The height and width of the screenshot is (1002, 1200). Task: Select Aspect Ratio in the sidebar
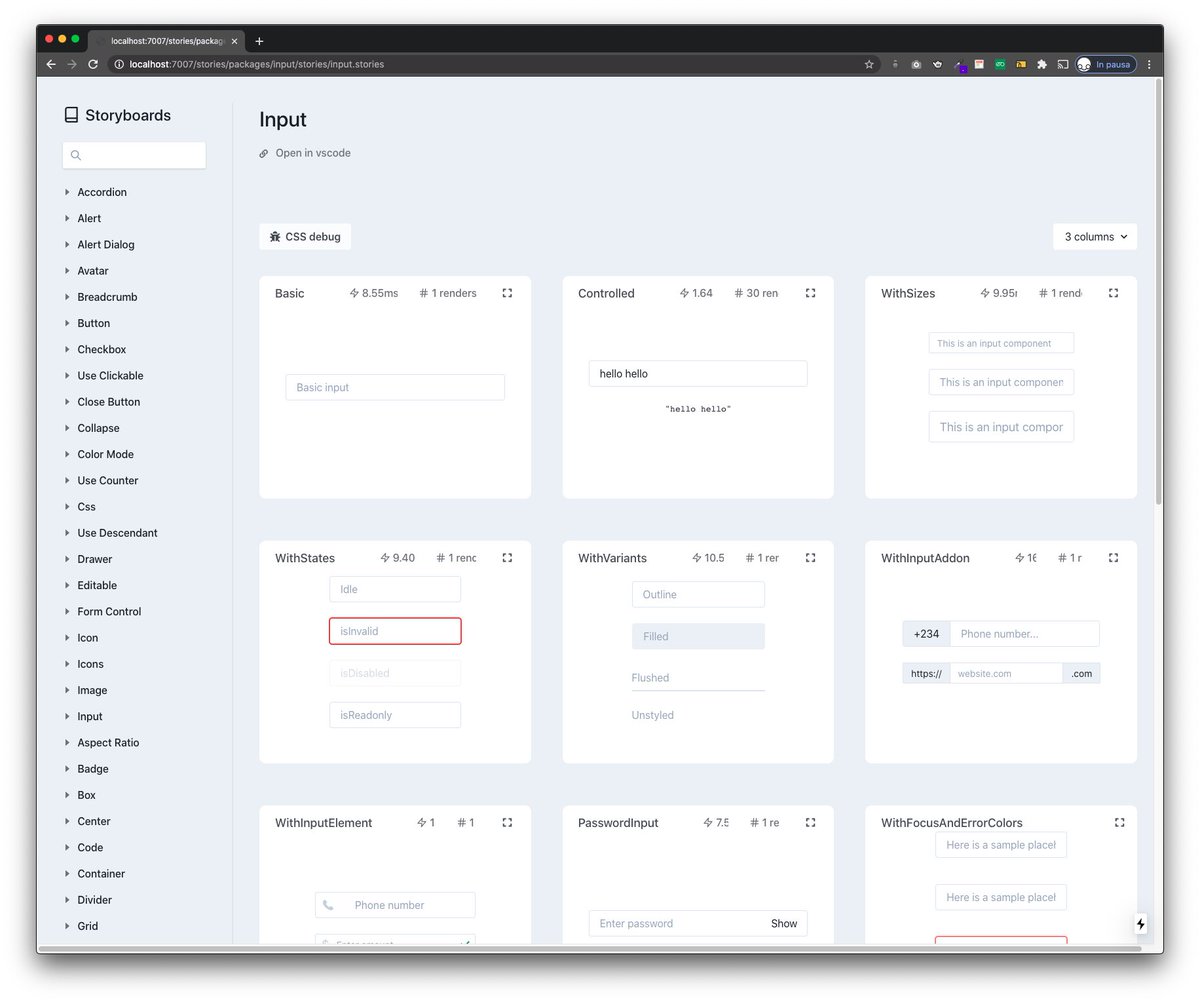click(108, 742)
